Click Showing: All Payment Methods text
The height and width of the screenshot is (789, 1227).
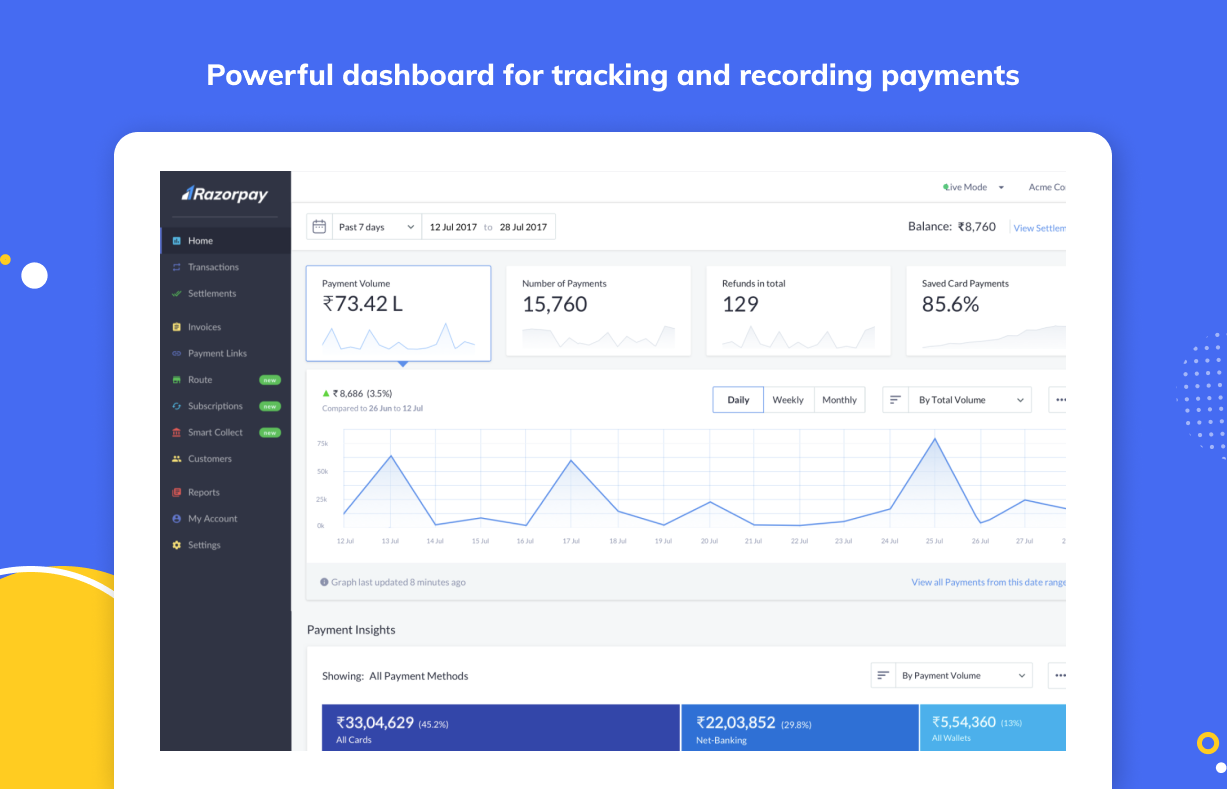[395, 676]
